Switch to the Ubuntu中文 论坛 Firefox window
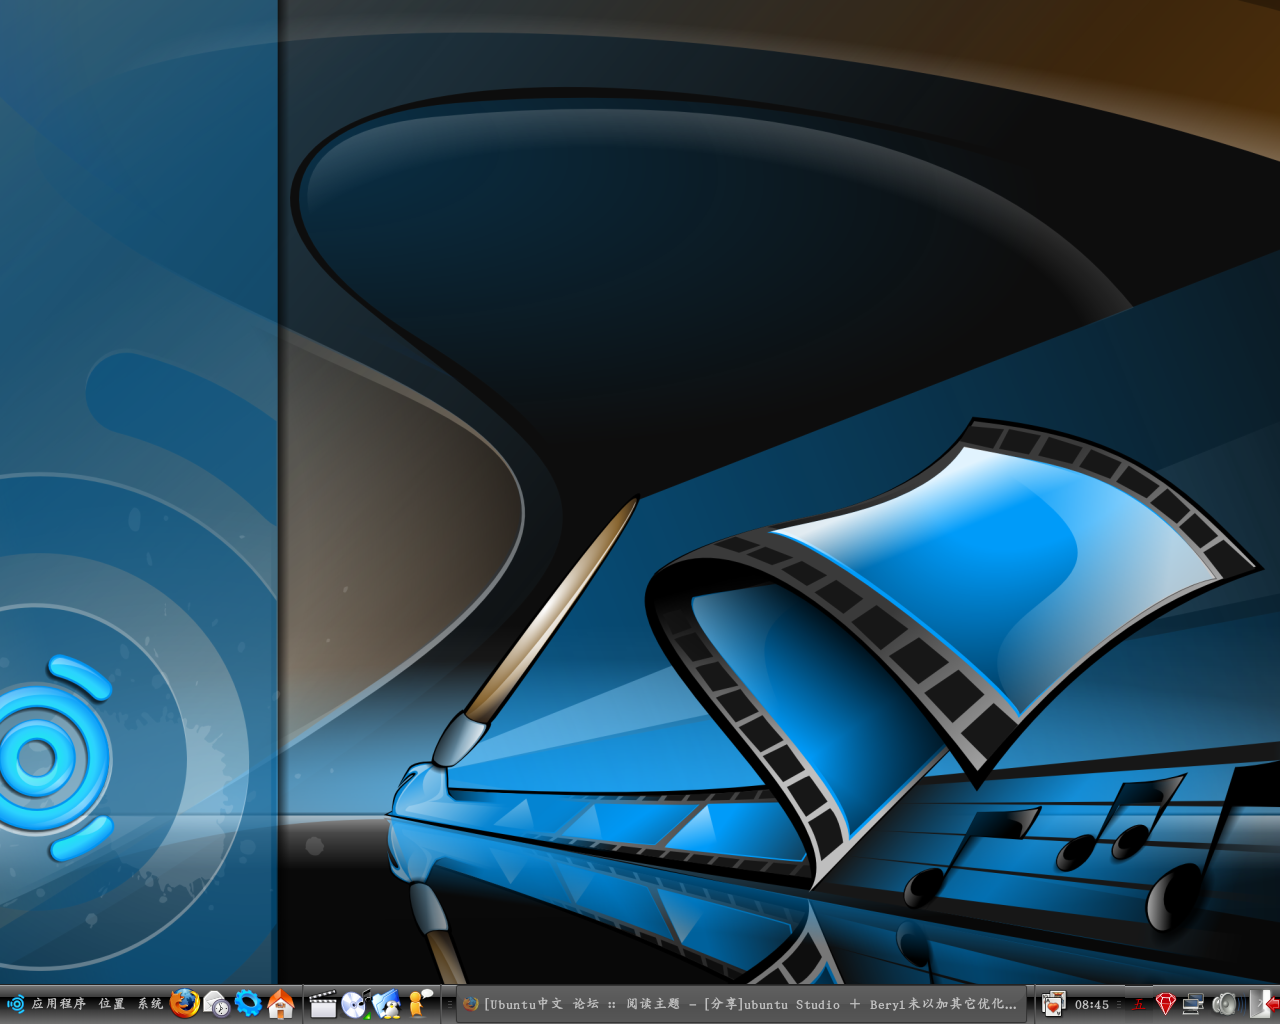The image size is (1280, 1024). tap(741, 1004)
